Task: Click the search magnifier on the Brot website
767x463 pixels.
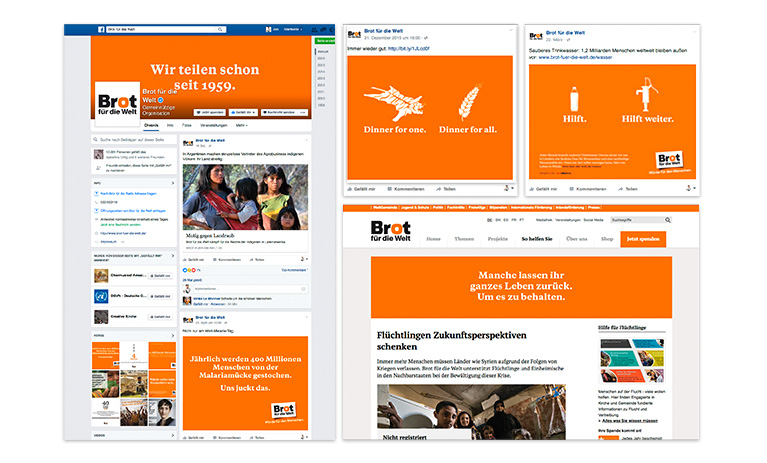Action: coord(668,220)
